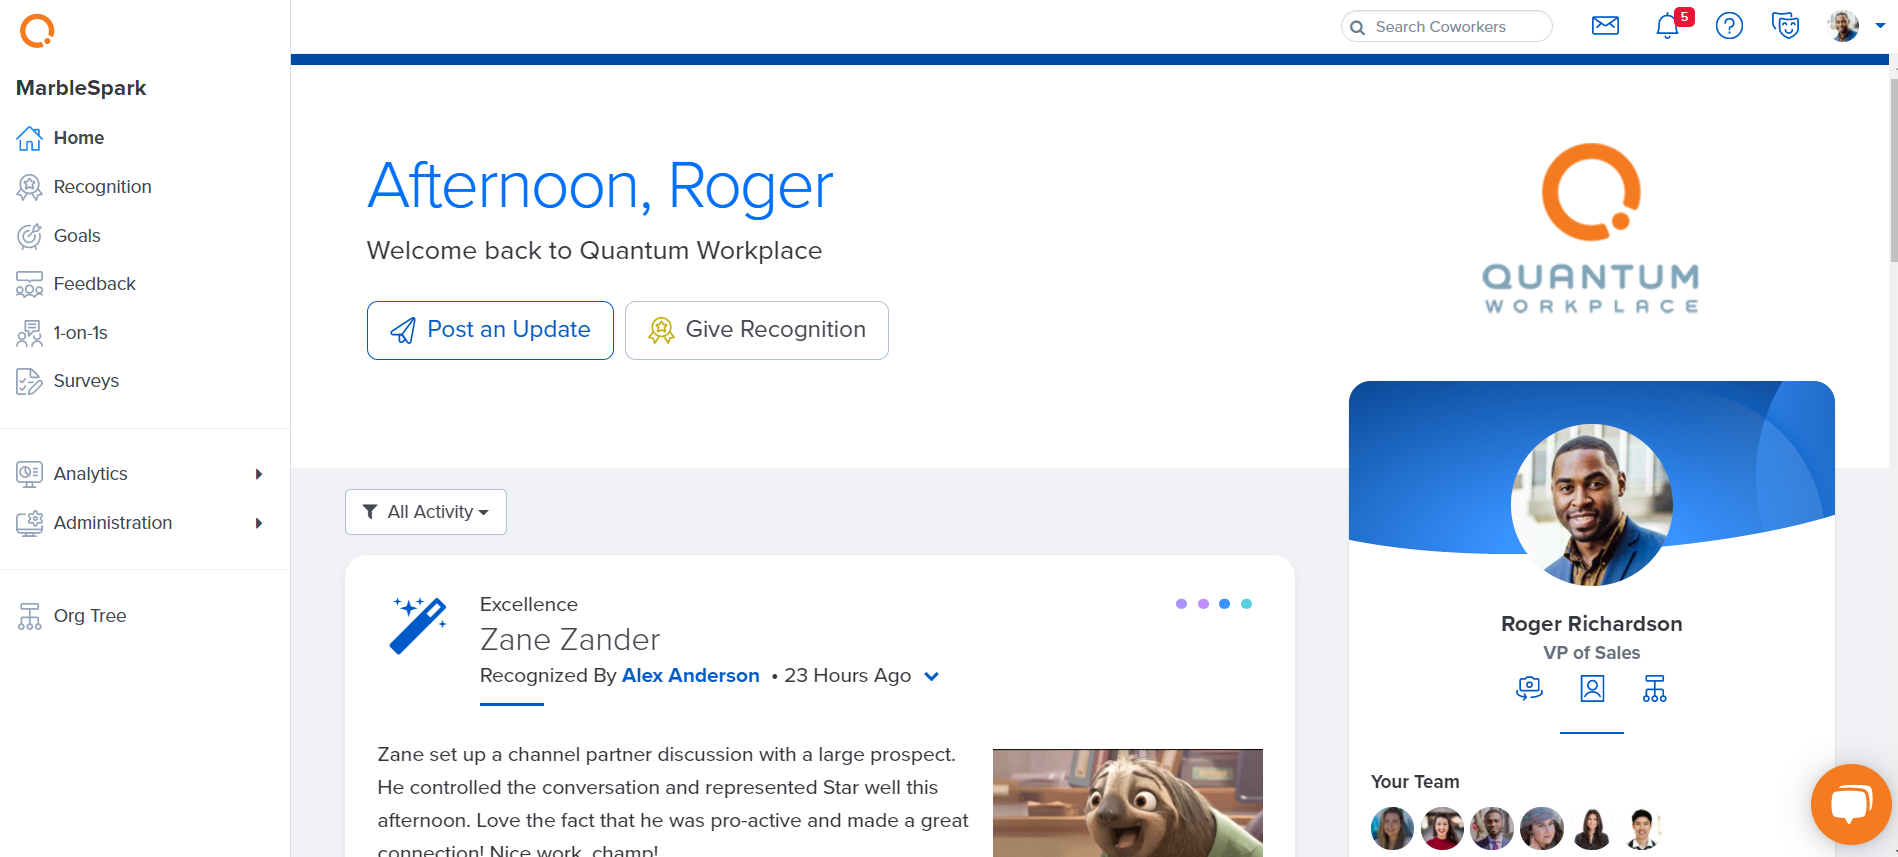Open second team member avatar under Your Team
Viewport: 1898px width, 857px height.
pyautogui.click(x=1442, y=828)
